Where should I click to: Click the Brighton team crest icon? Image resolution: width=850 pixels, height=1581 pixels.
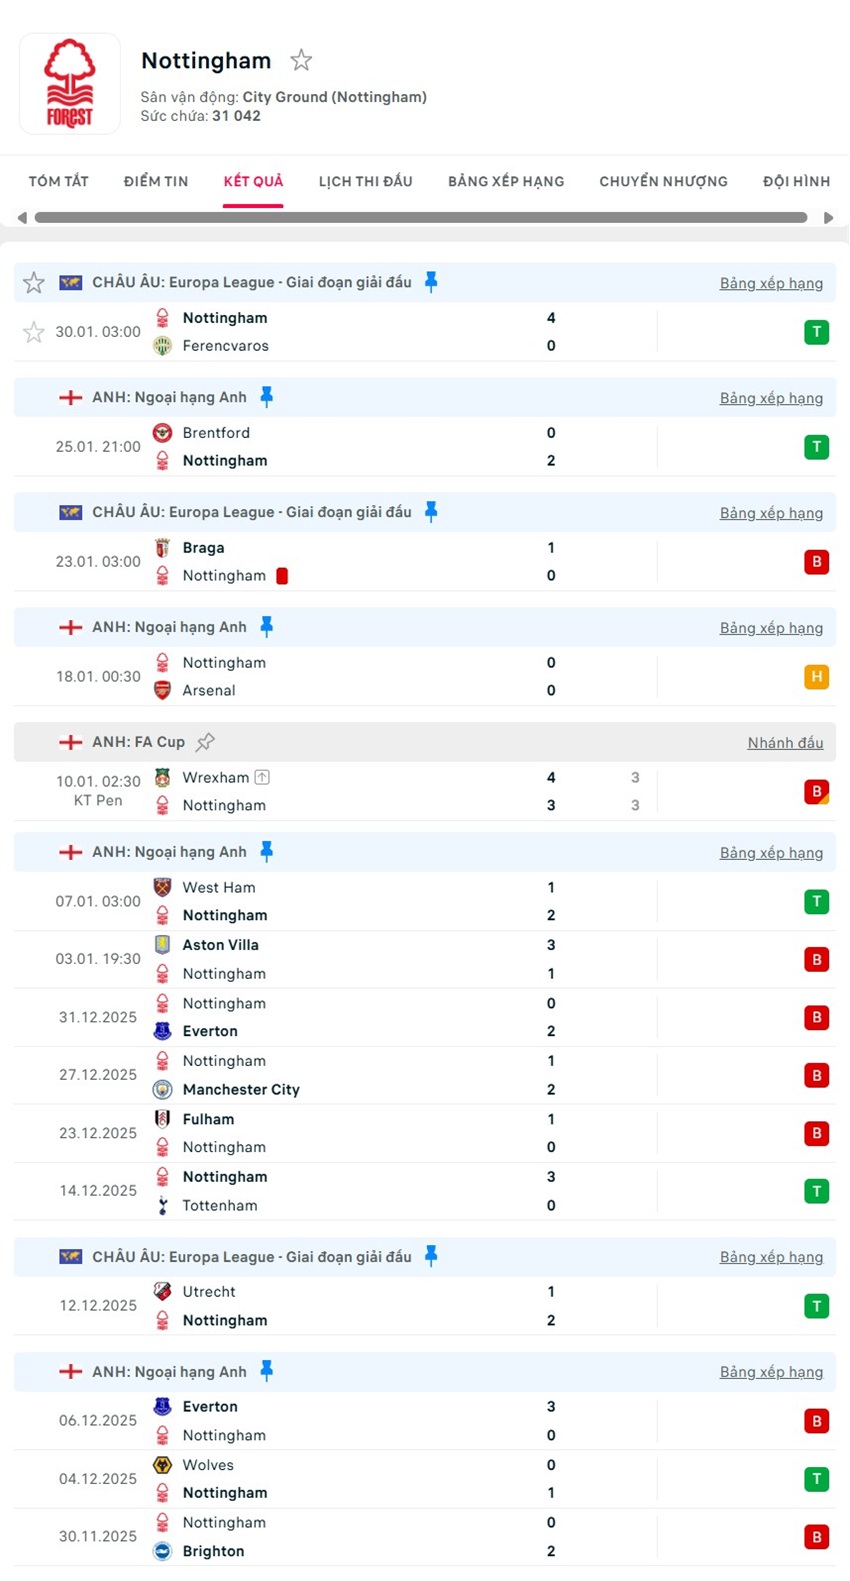pyautogui.click(x=162, y=1551)
